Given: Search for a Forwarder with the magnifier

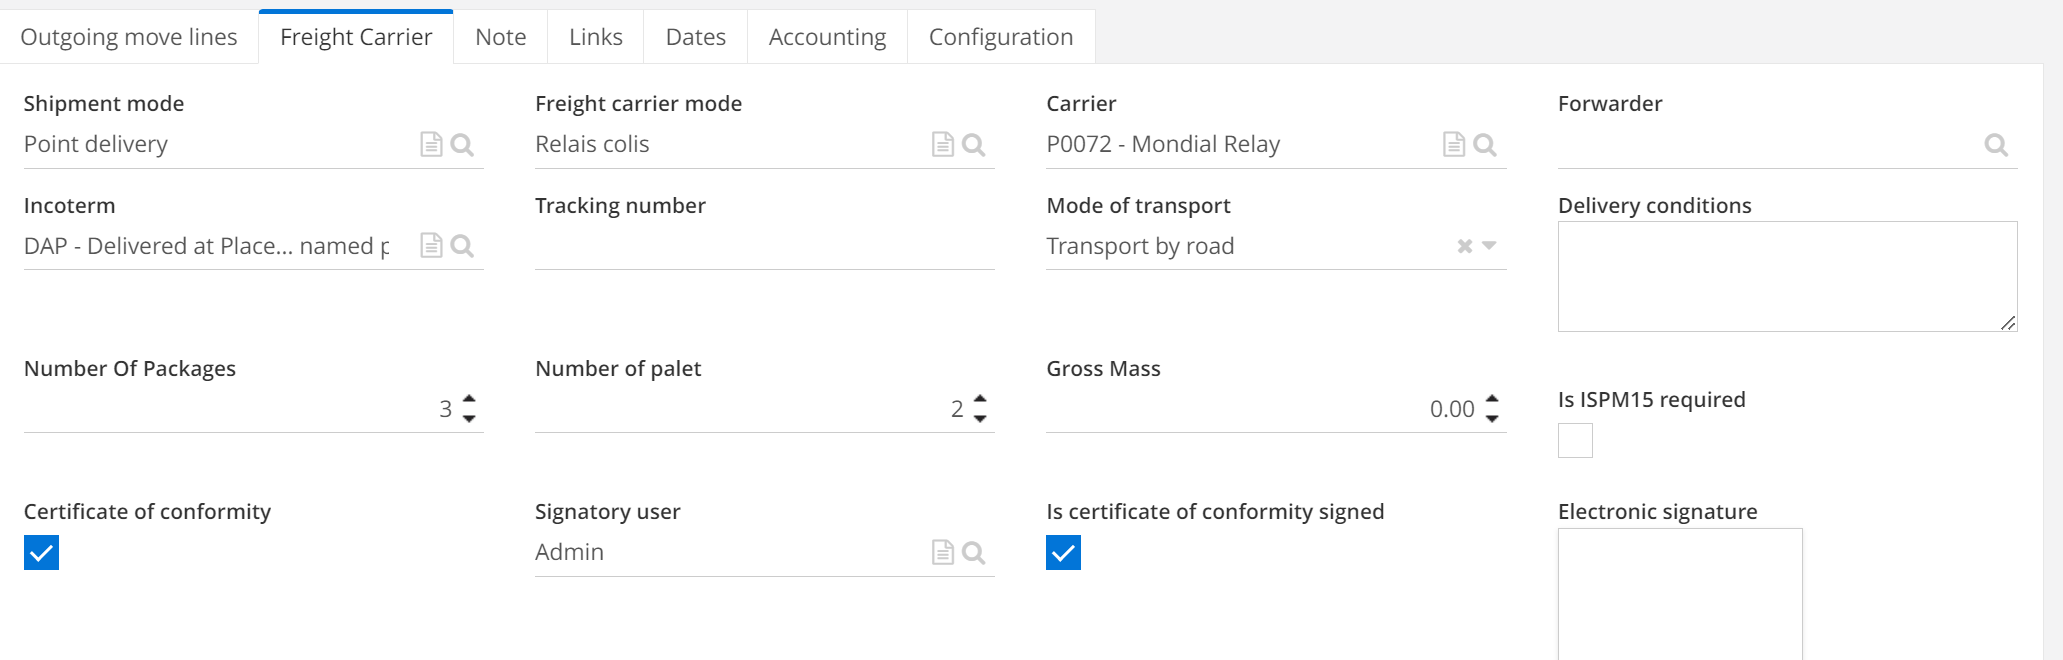Looking at the screenshot, I should point(1996,144).
